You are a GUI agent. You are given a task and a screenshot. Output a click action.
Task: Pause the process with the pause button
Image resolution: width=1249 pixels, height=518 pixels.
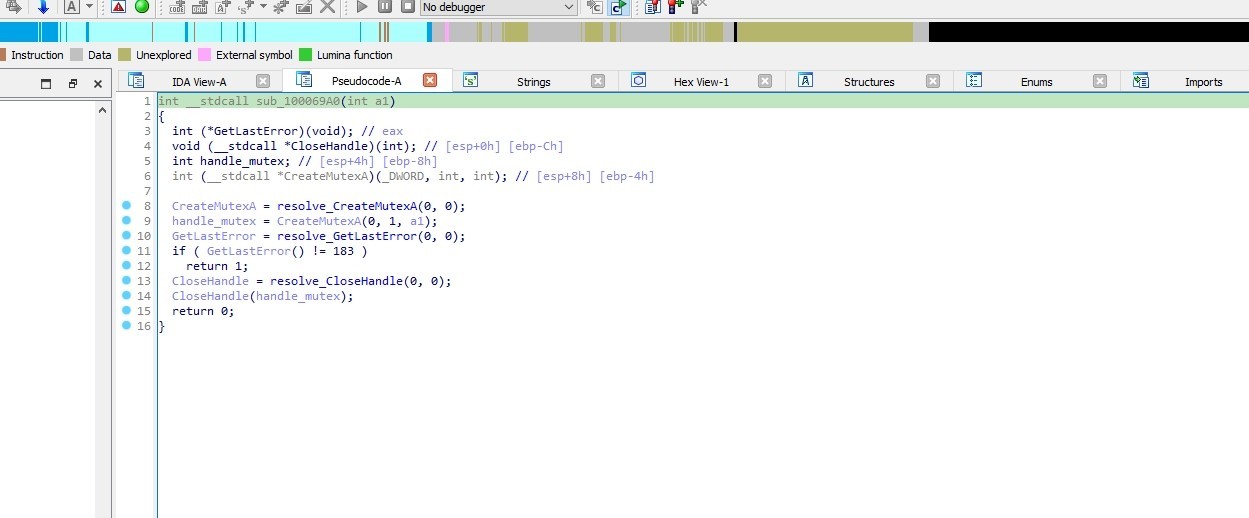tap(385, 6)
